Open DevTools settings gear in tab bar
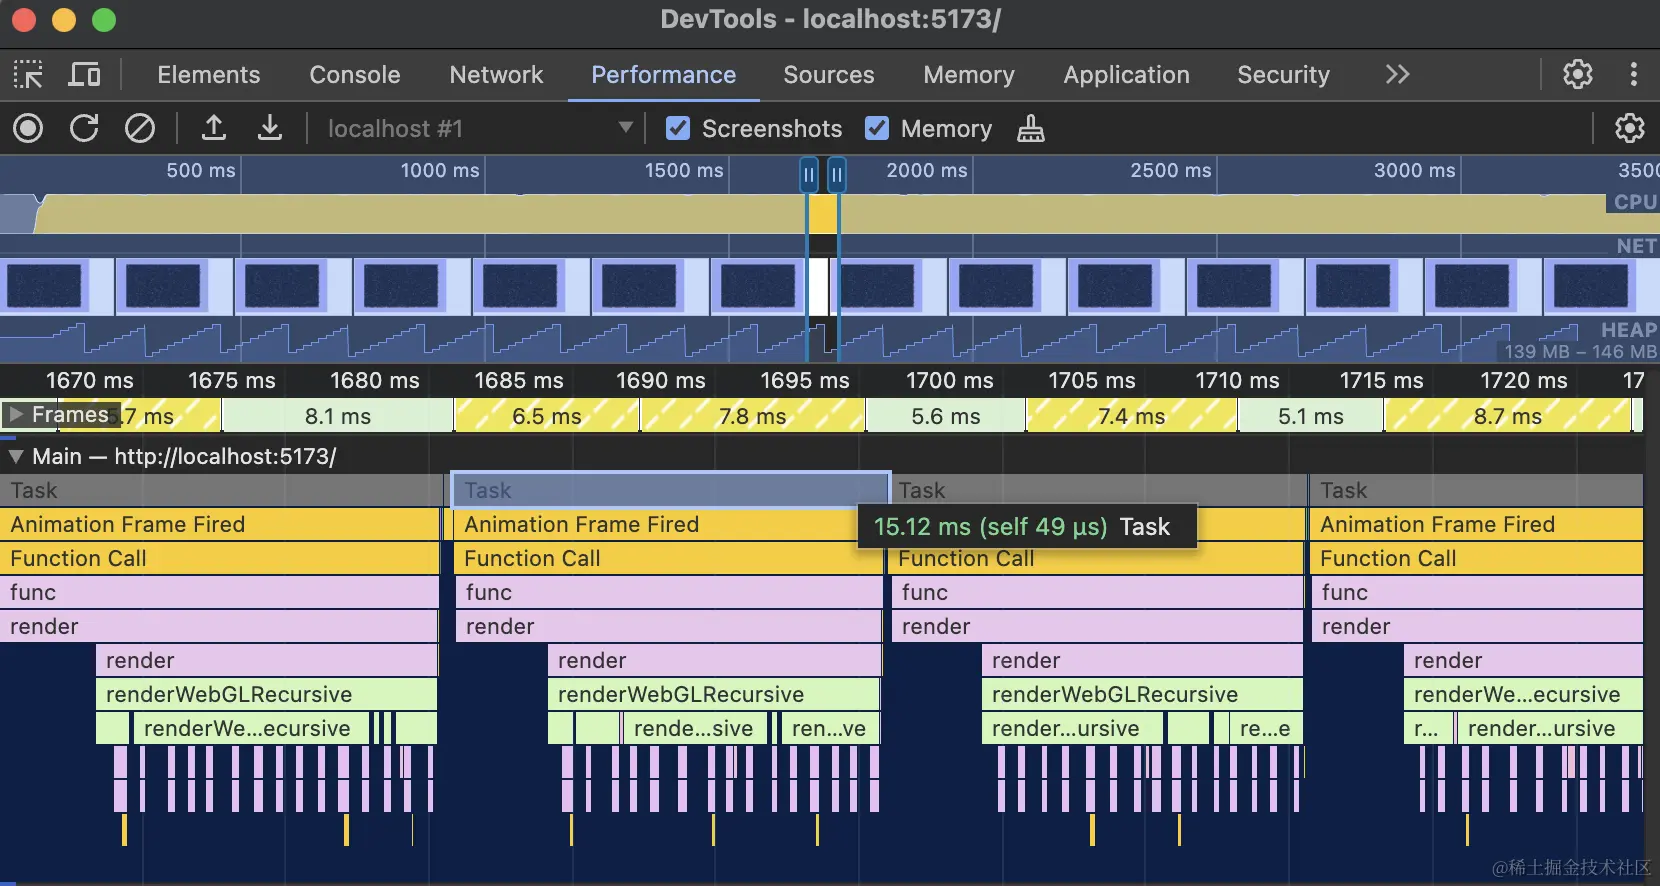The width and height of the screenshot is (1660, 886). point(1578,74)
